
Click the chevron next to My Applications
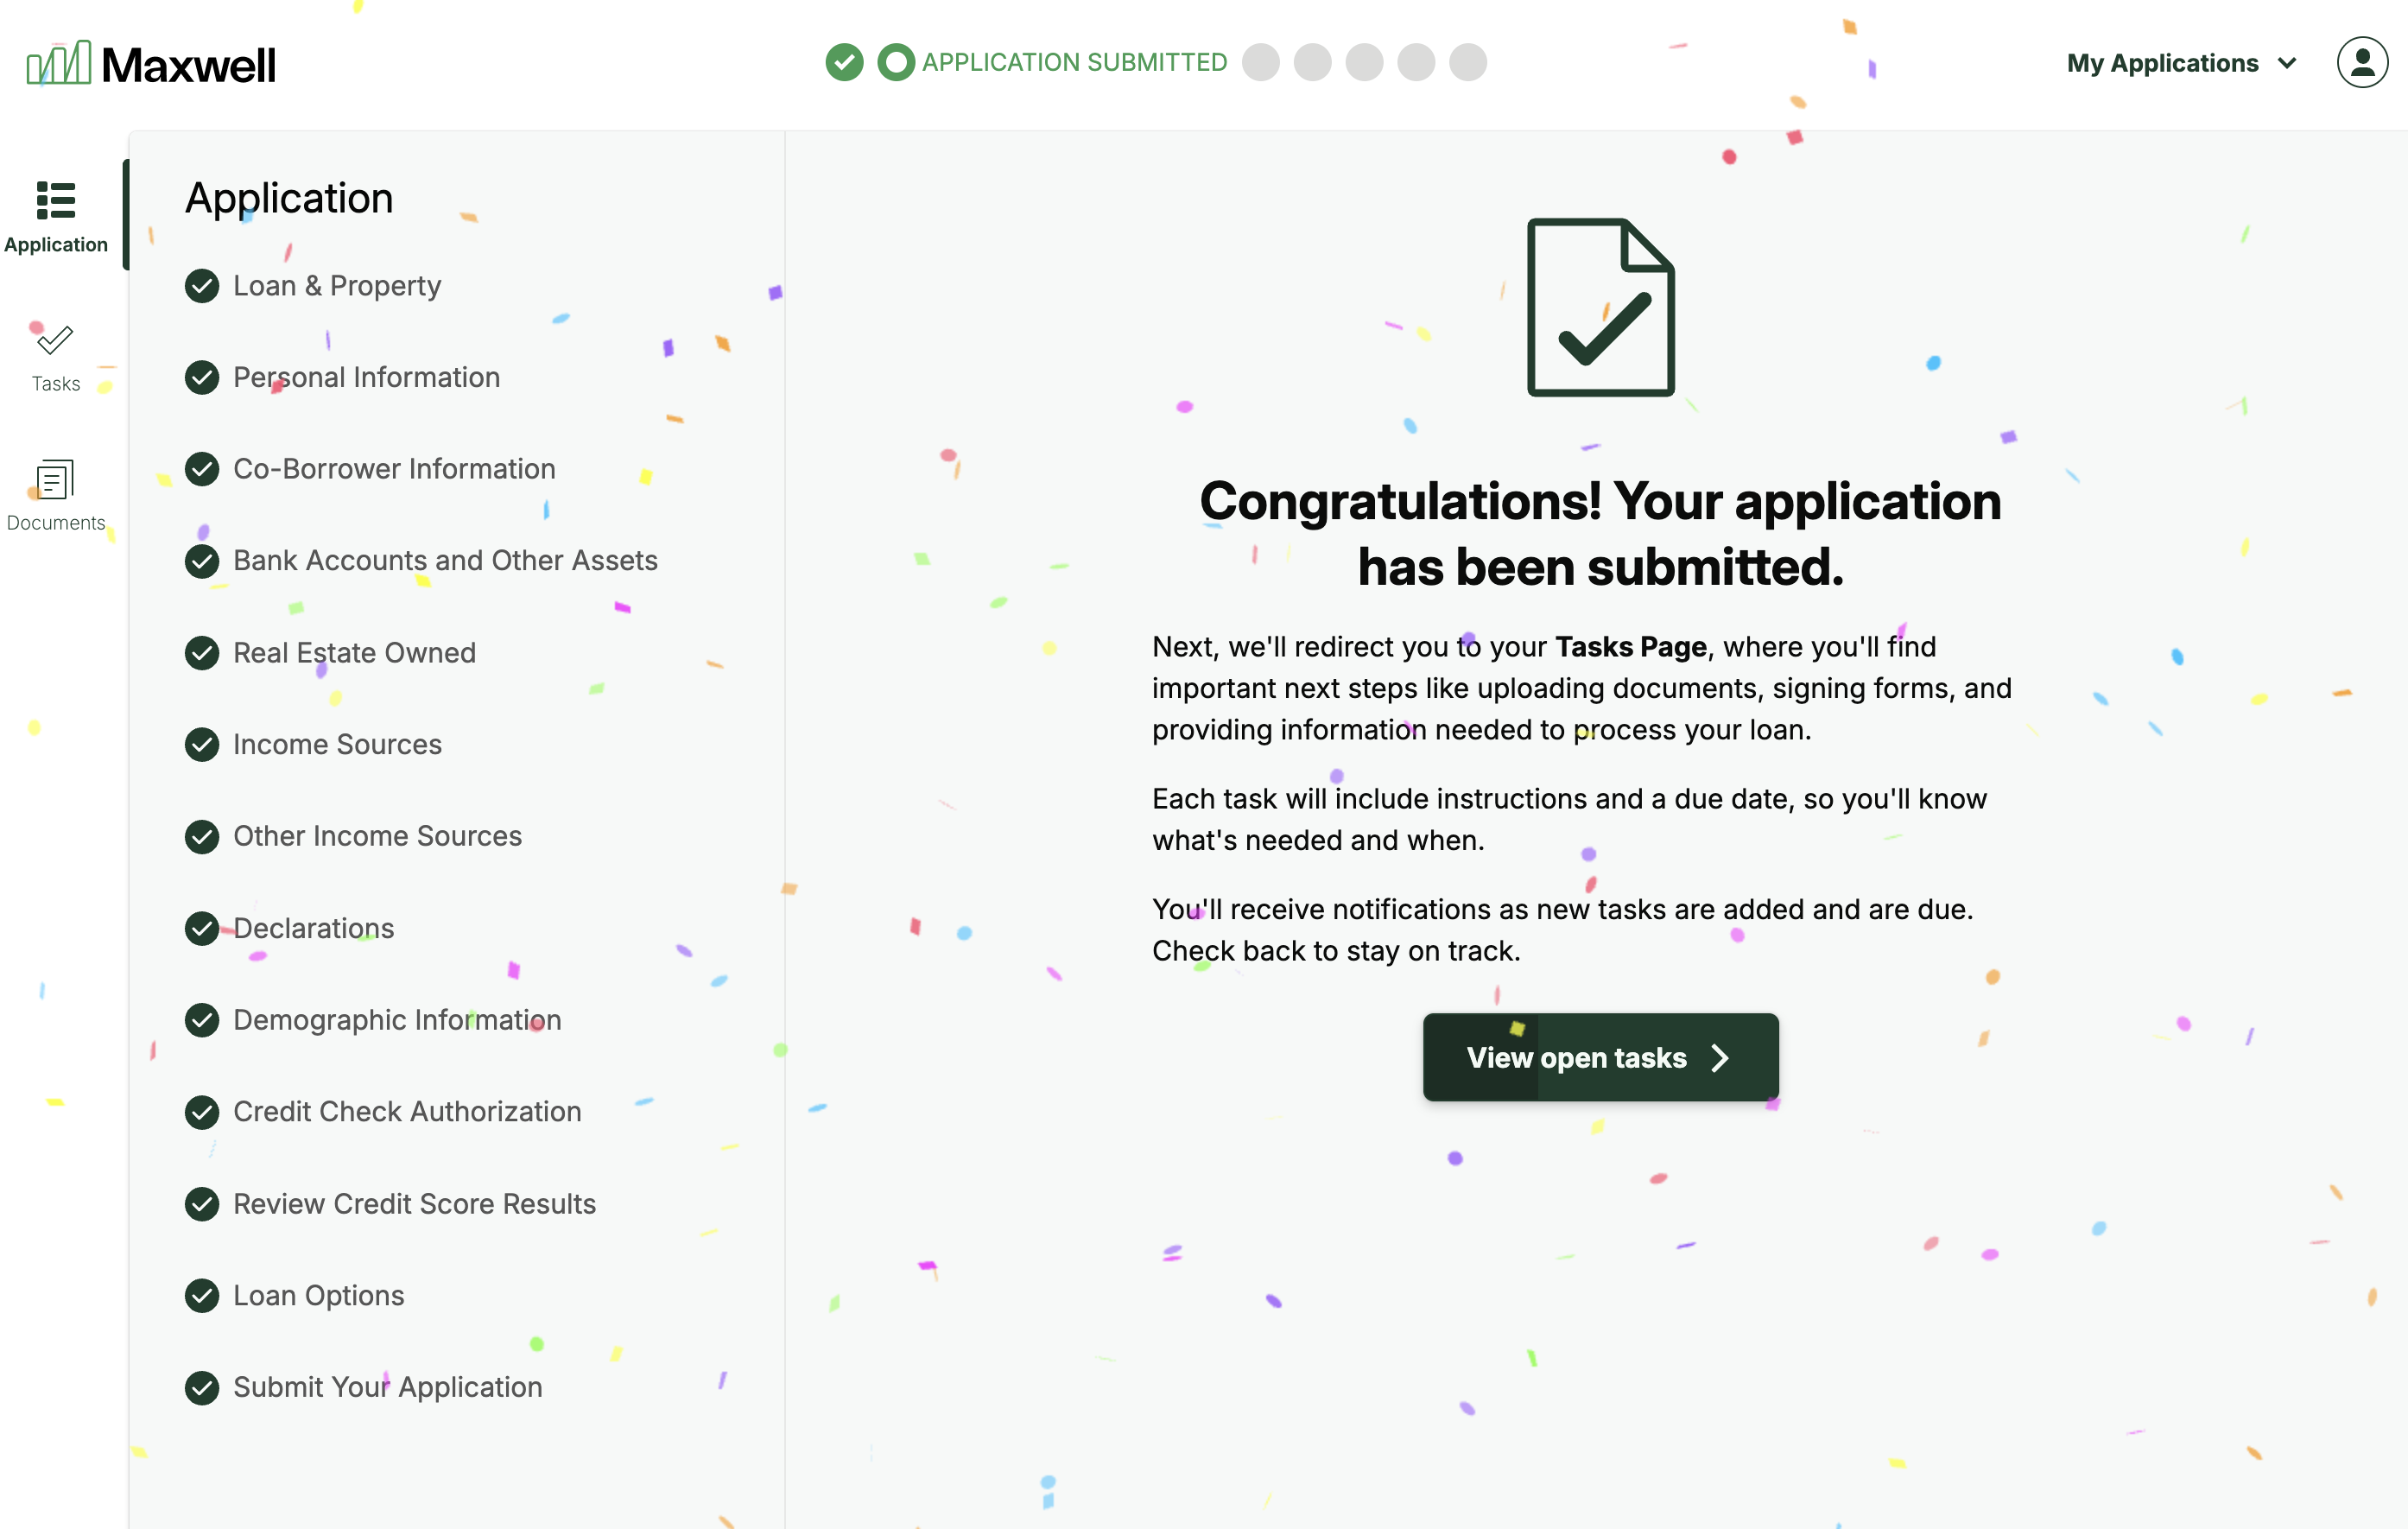point(2287,63)
